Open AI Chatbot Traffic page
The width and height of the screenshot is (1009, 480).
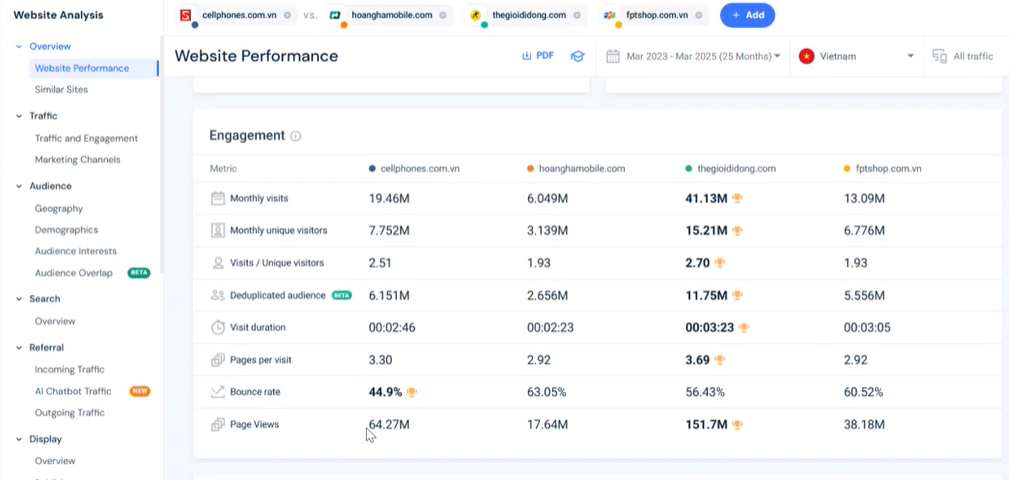coord(73,391)
